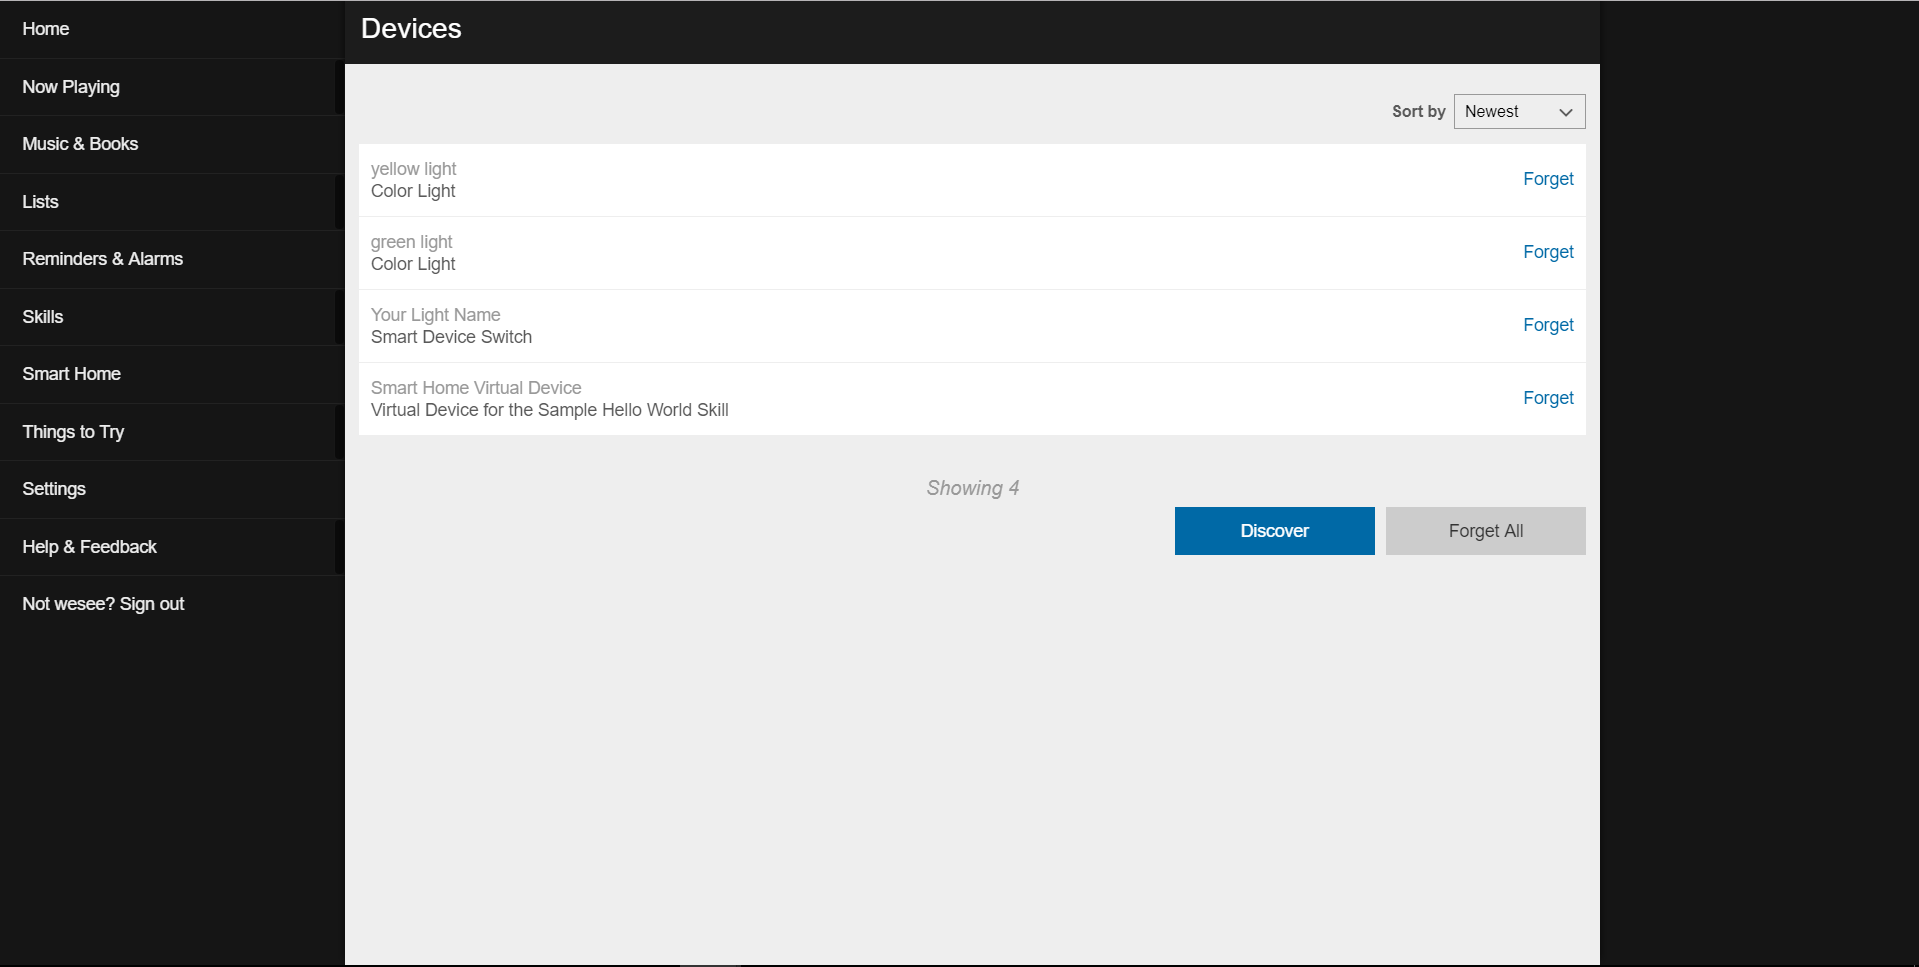Open the Smart Home menu item
Screen dimensions: 1919x967
pos(72,374)
